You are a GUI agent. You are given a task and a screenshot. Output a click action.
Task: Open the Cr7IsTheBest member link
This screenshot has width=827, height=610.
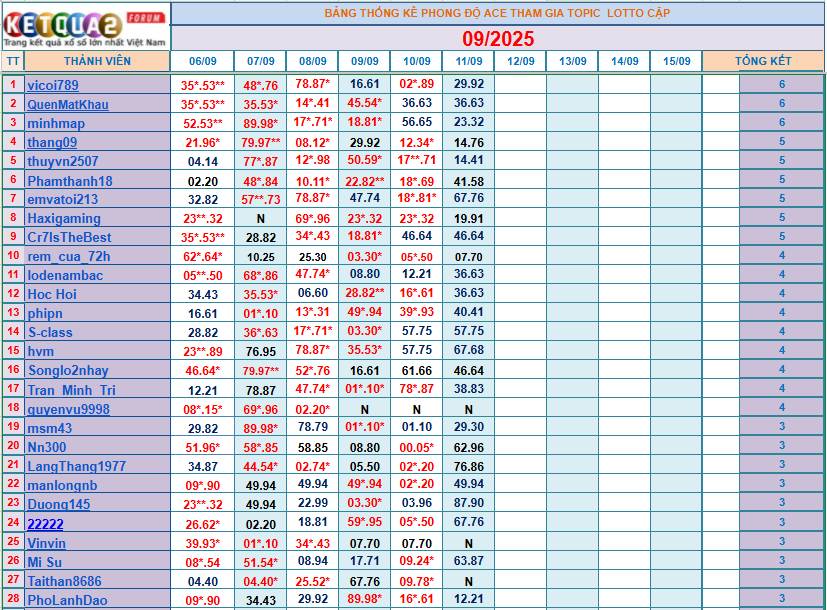[70, 237]
